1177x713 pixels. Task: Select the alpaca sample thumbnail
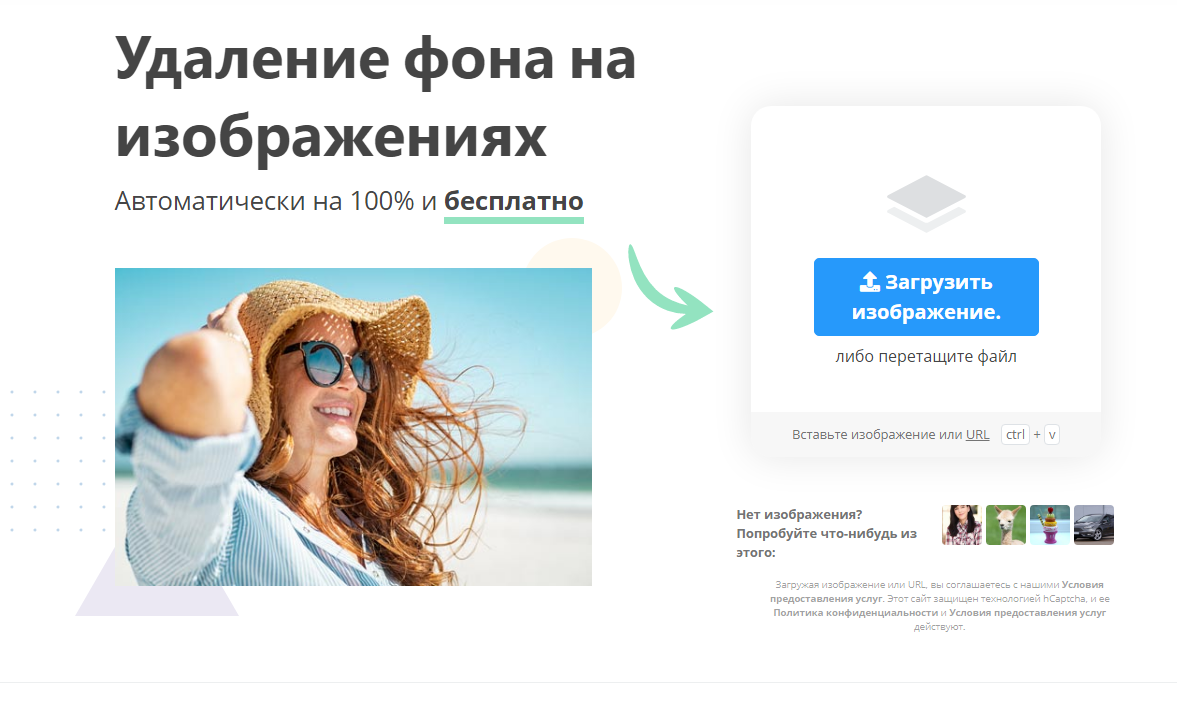(1006, 525)
